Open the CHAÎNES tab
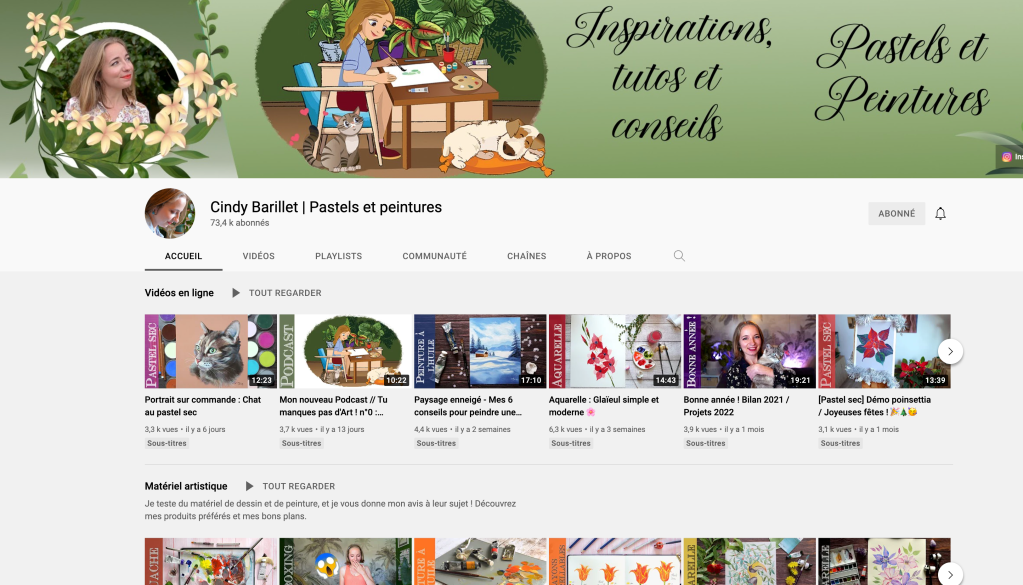1023x585 pixels. (526, 256)
